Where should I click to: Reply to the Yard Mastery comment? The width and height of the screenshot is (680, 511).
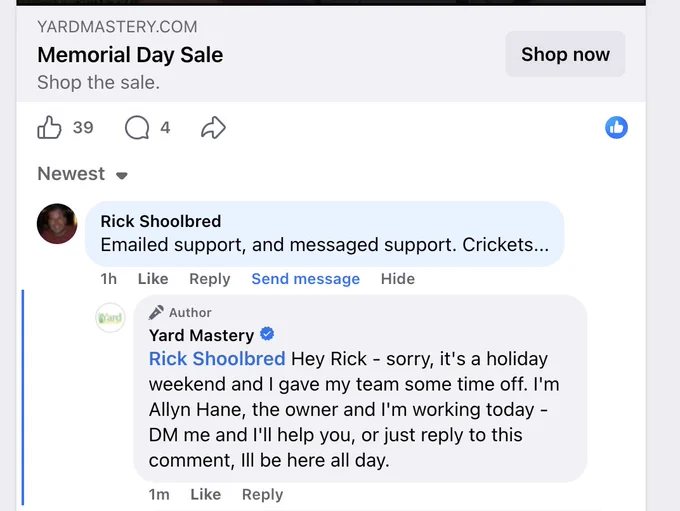click(x=262, y=495)
